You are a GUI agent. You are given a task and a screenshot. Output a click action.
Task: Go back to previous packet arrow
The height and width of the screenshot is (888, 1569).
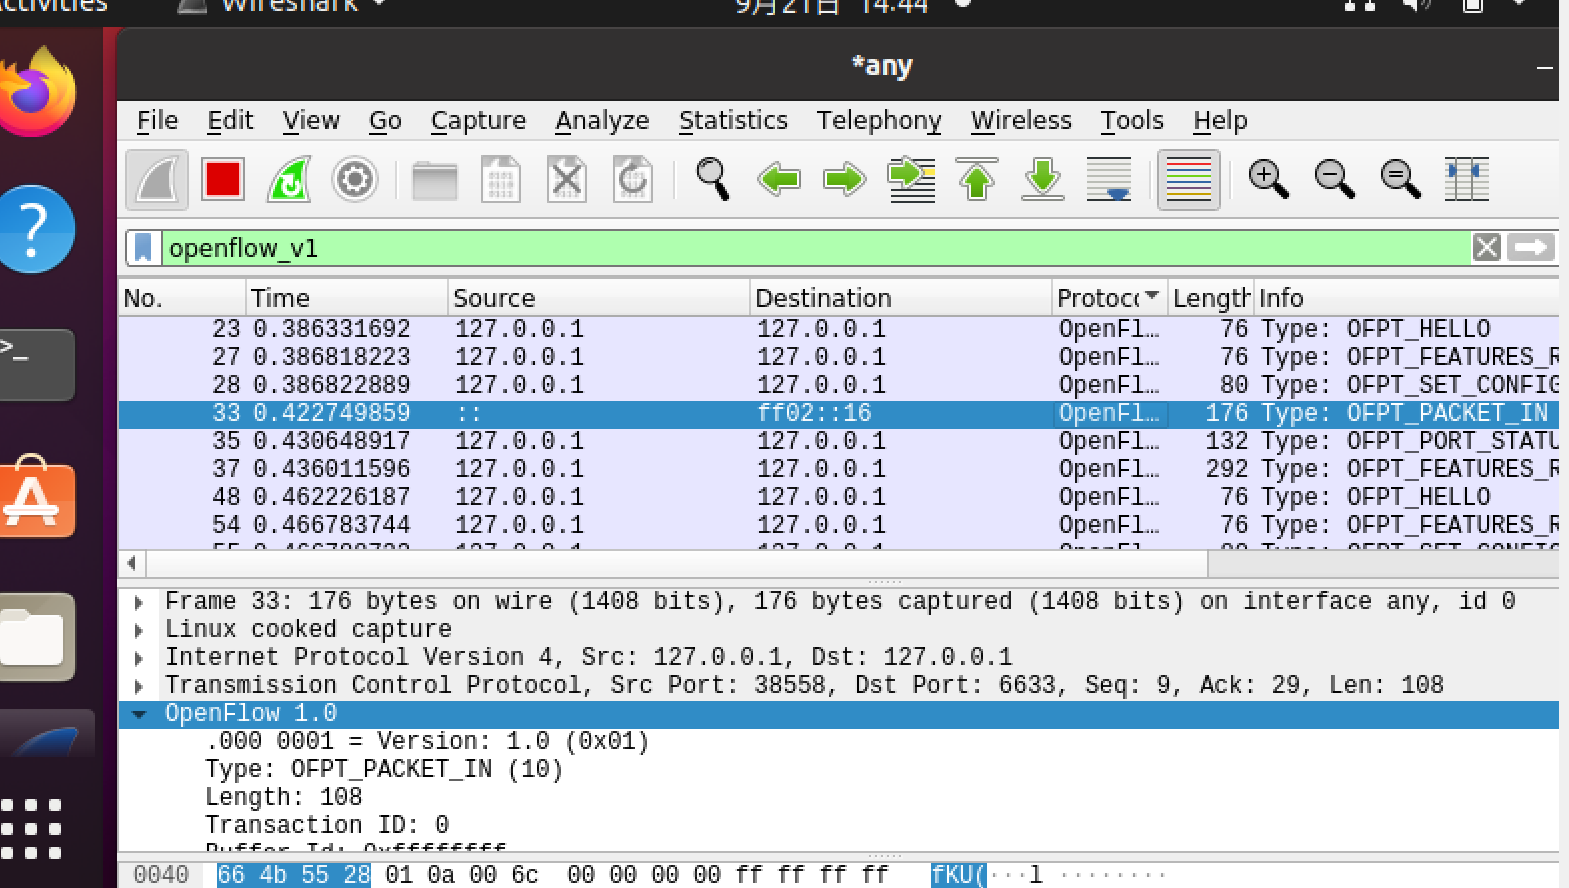pyautogui.click(x=778, y=180)
